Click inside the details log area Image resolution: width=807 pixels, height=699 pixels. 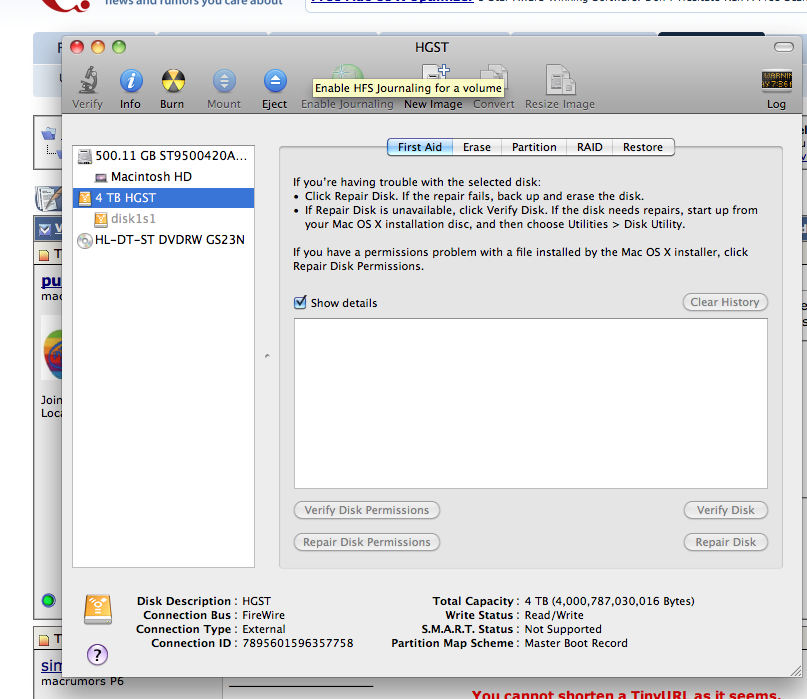coord(531,403)
